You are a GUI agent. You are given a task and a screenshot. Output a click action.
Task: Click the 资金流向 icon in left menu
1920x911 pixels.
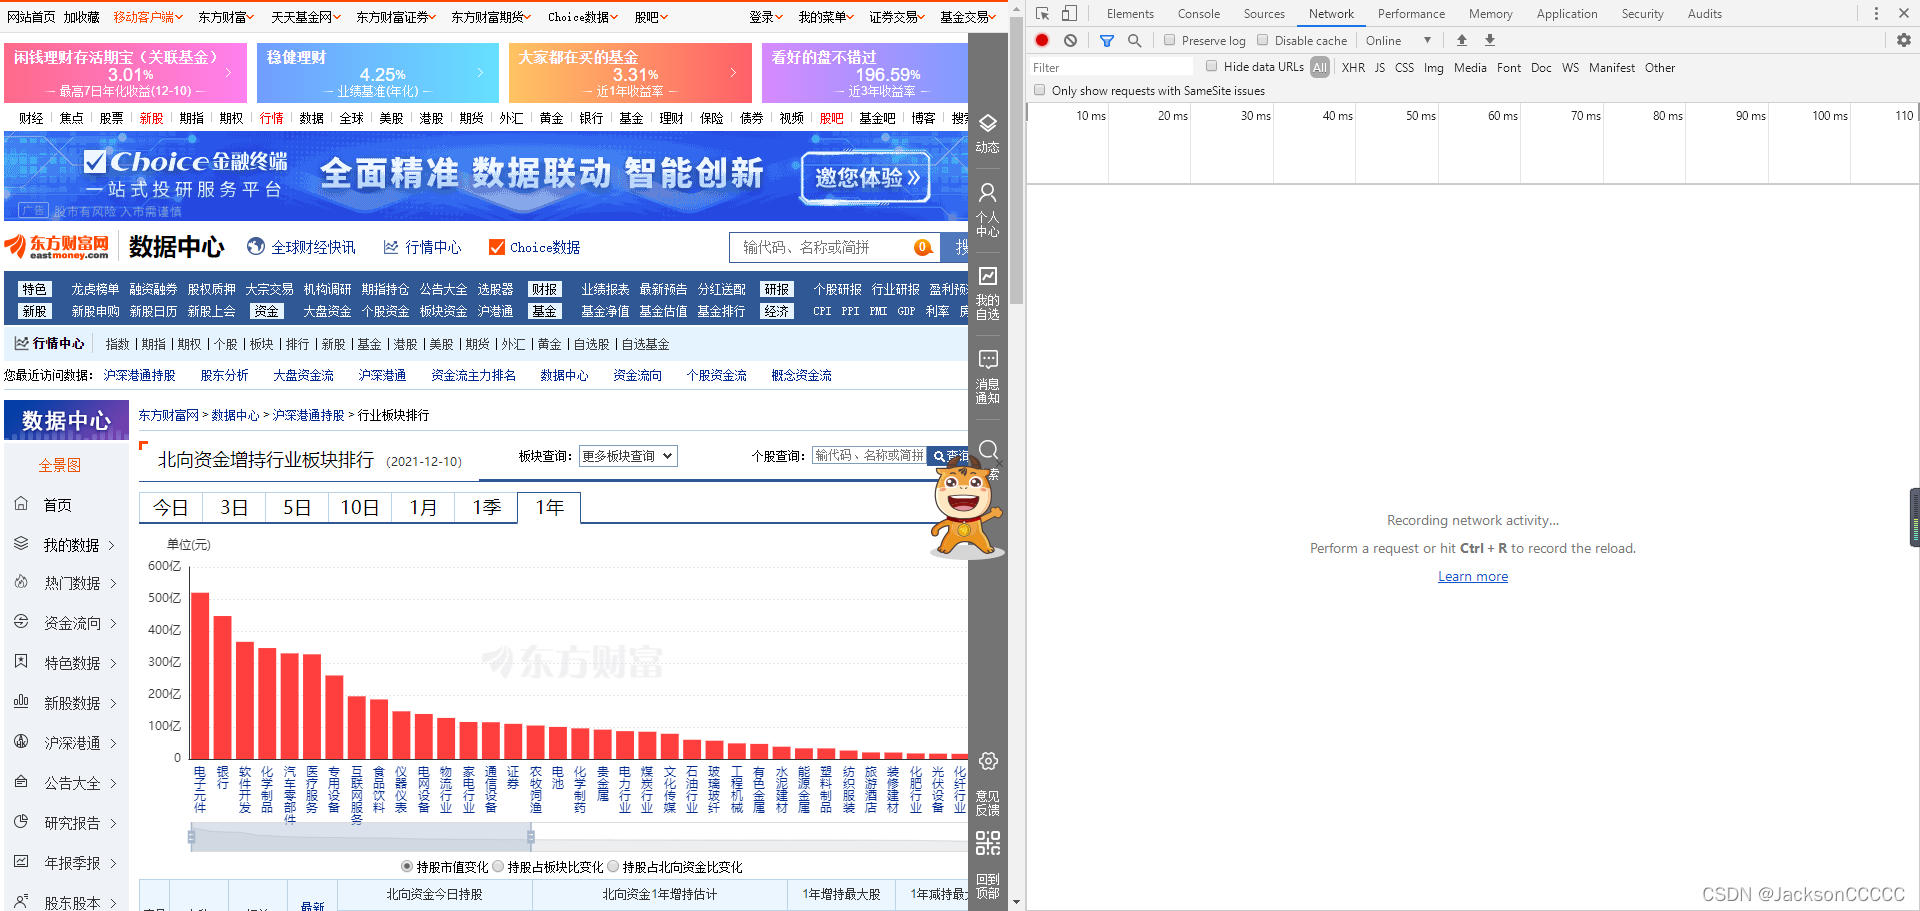pyautogui.click(x=21, y=622)
